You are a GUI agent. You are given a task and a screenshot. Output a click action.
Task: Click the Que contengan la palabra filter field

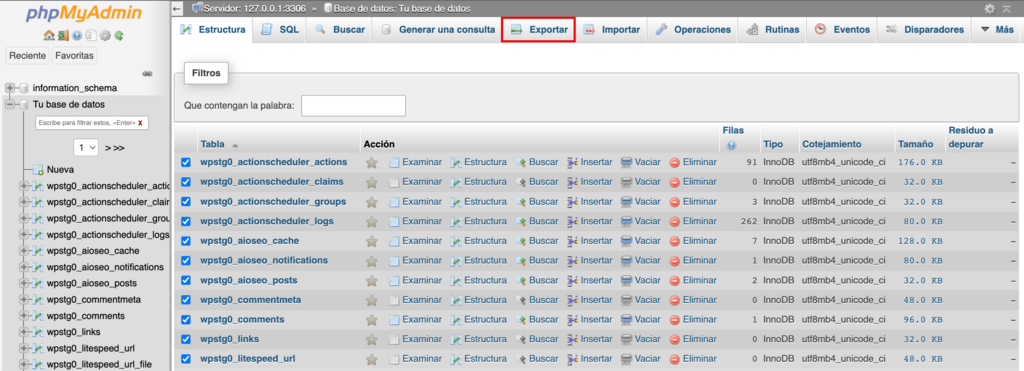[353, 105]
